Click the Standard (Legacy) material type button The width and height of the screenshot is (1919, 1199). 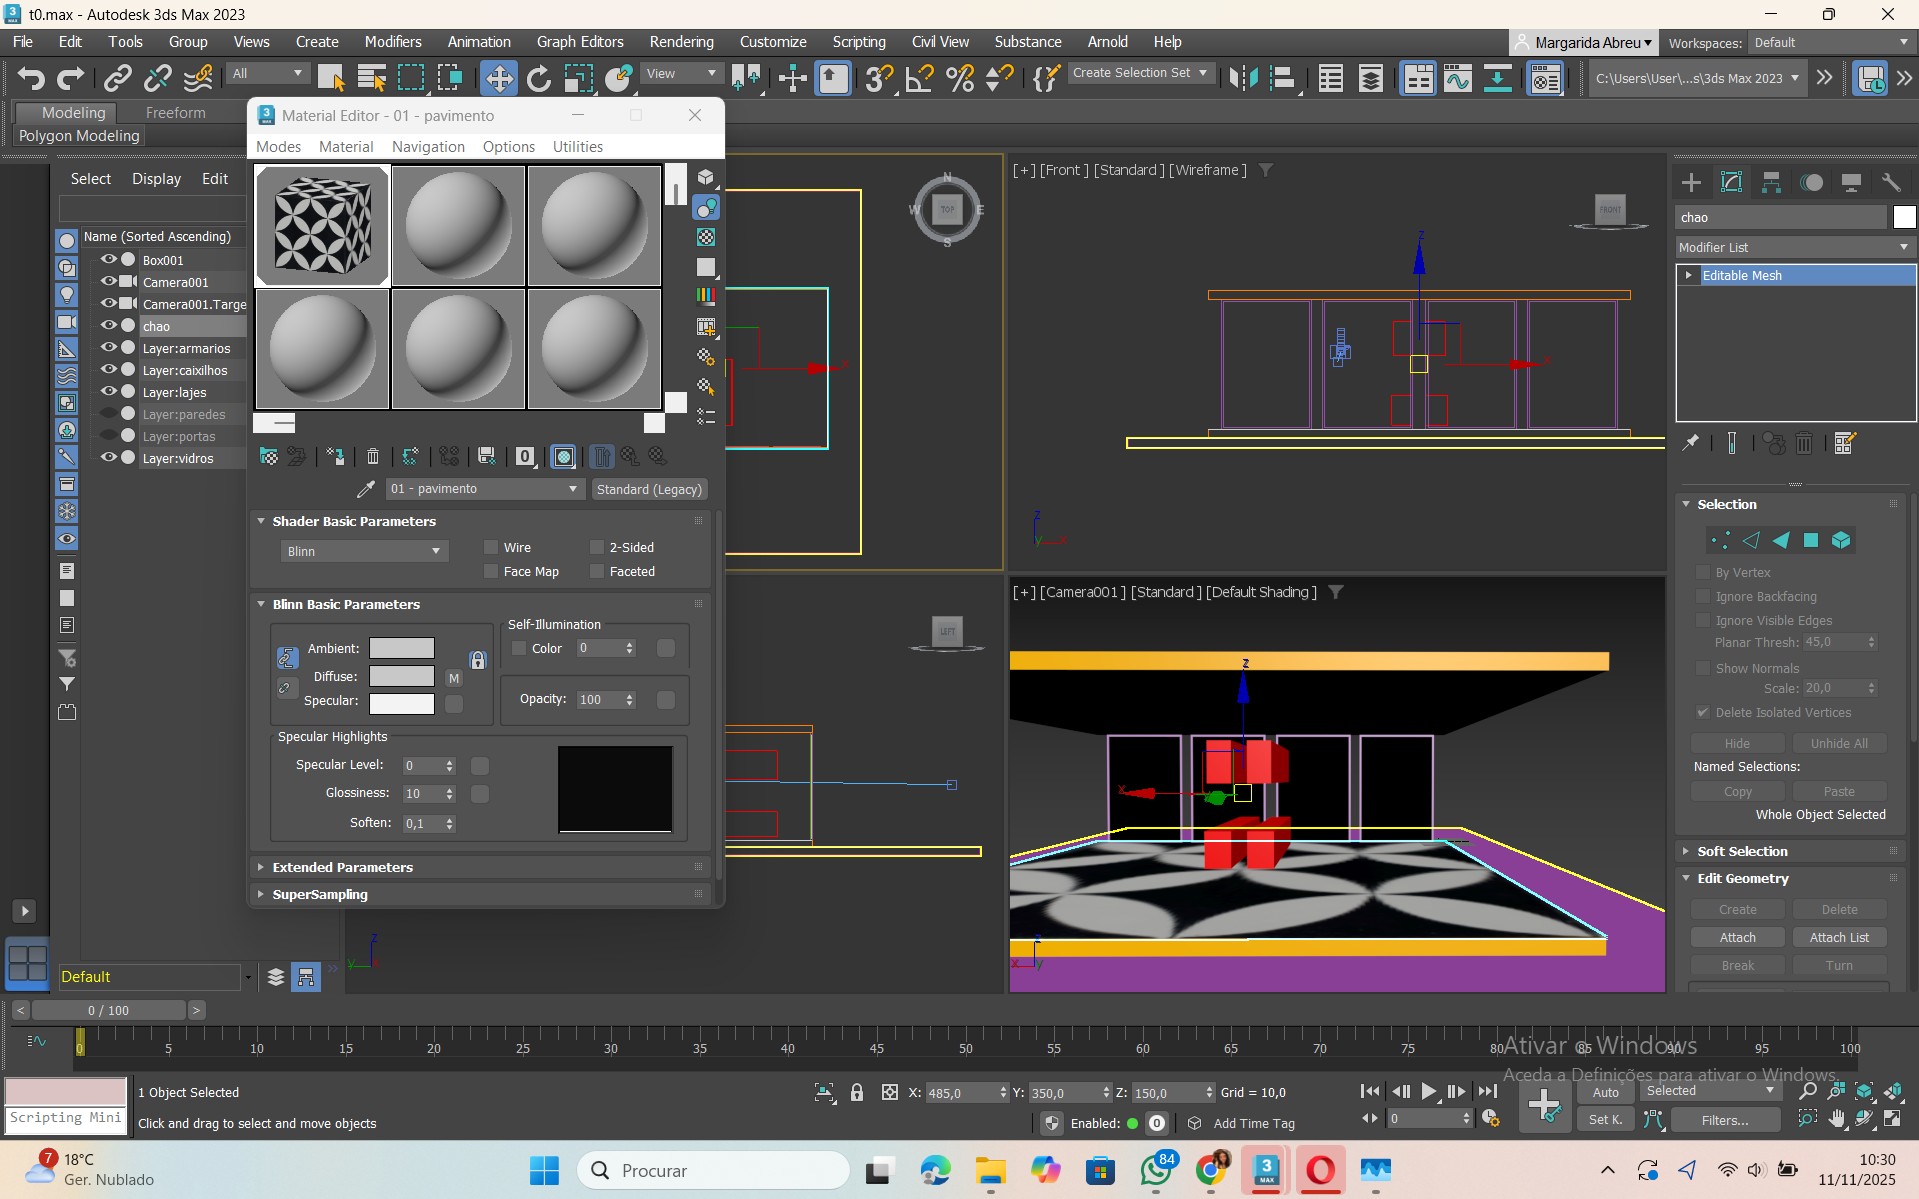point(649,489)
